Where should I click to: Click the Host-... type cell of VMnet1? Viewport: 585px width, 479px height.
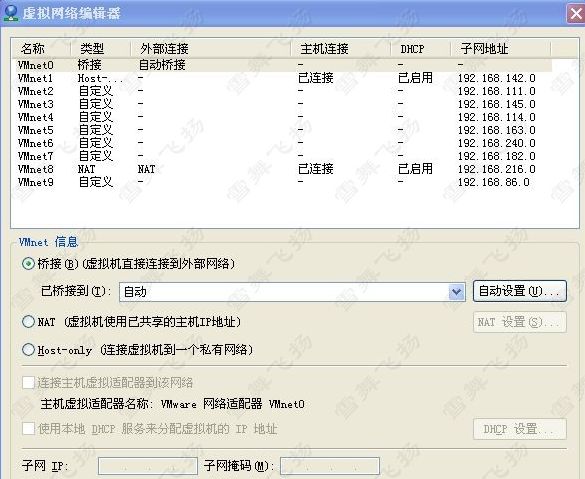pyautogui.click(x=100, y=78)
